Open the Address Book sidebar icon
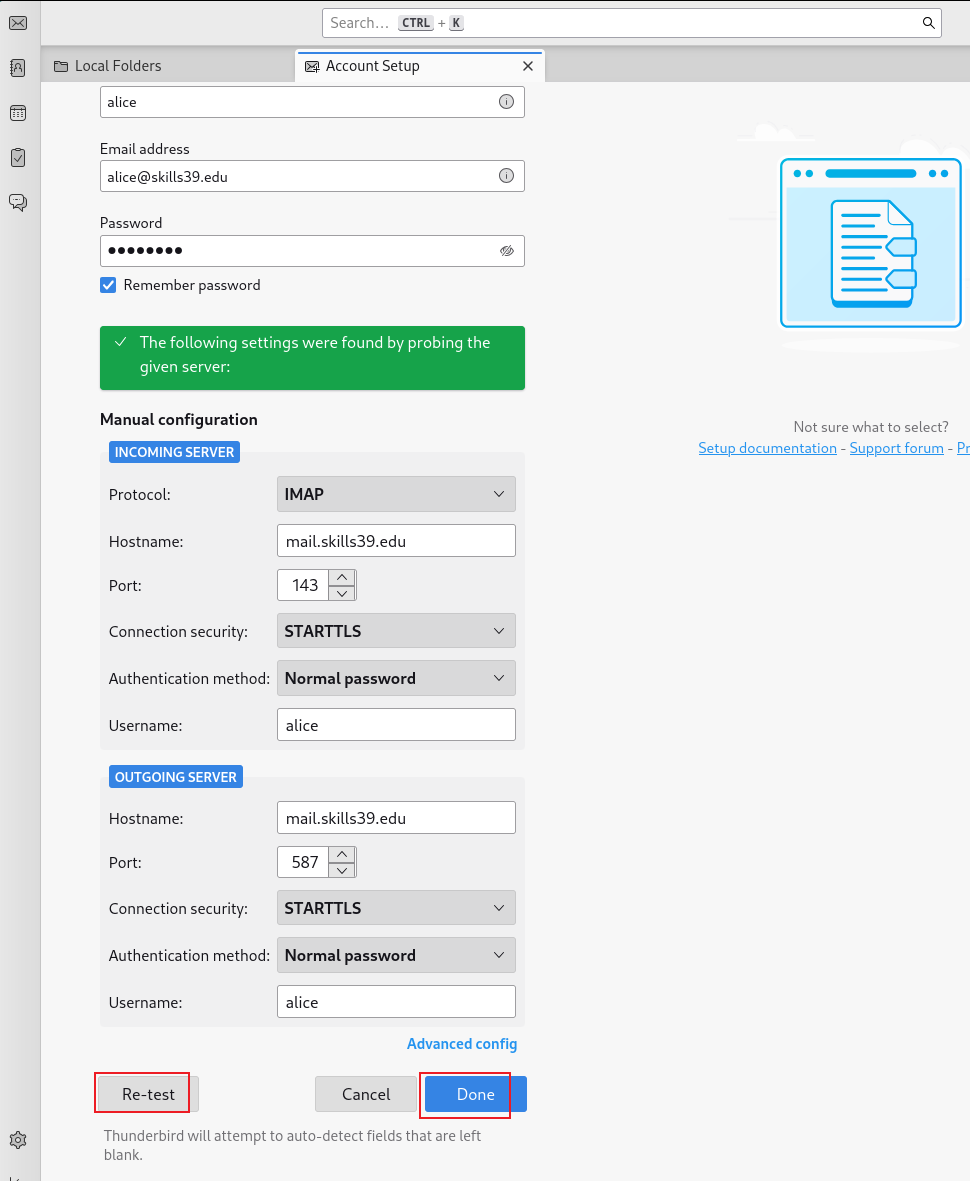Screen dimensions: 970x1181 [18, 68]
